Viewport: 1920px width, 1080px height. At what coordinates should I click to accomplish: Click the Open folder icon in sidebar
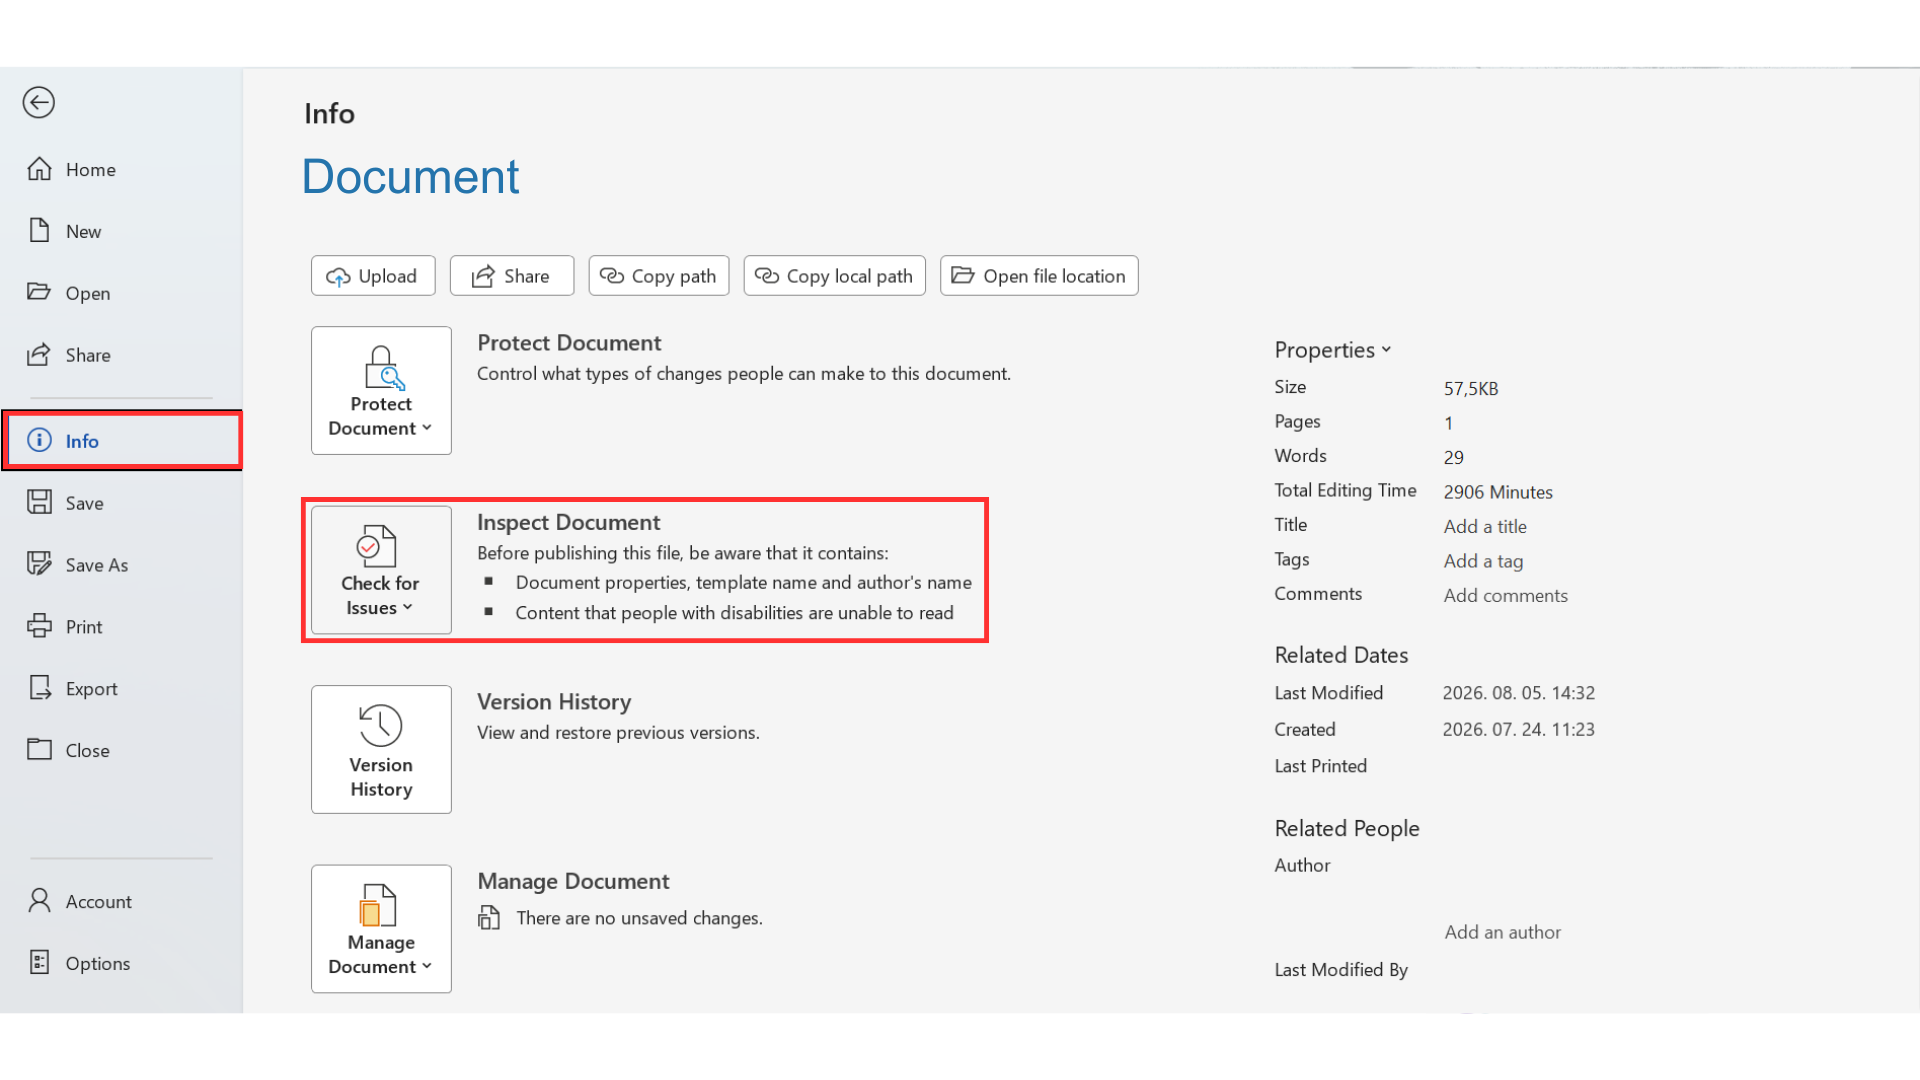pos(39,292)
